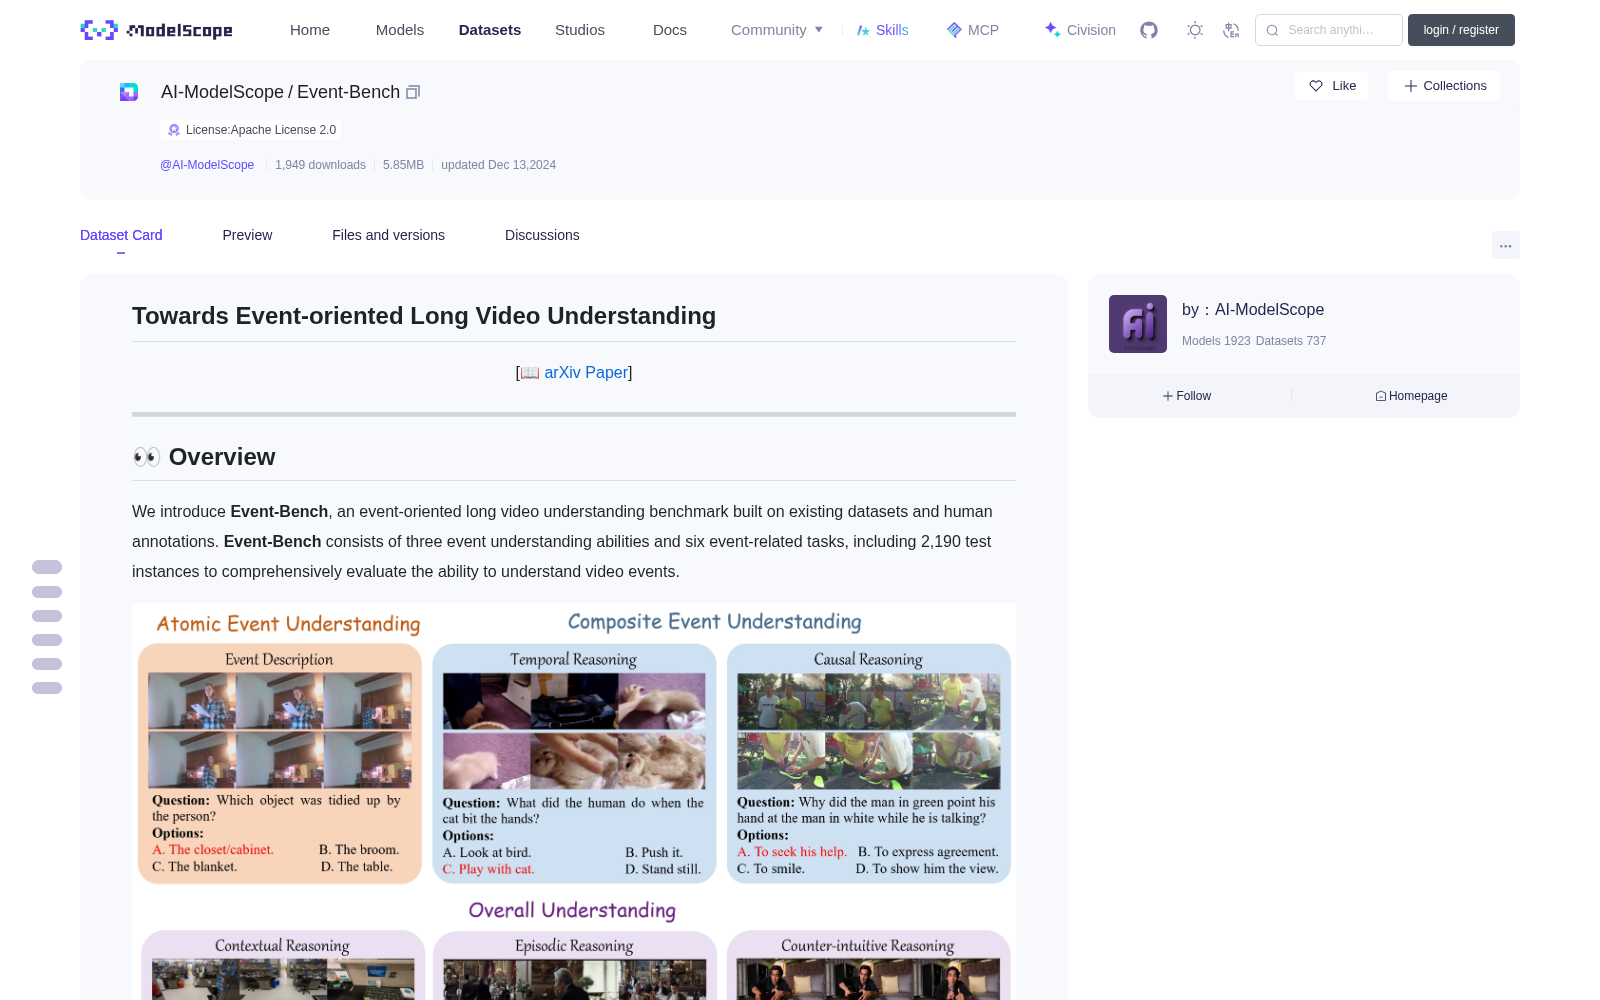Open the Models section
The width and height of the screenshot is (1600, 1000).
pyautogui.click(x=400, y=30)
